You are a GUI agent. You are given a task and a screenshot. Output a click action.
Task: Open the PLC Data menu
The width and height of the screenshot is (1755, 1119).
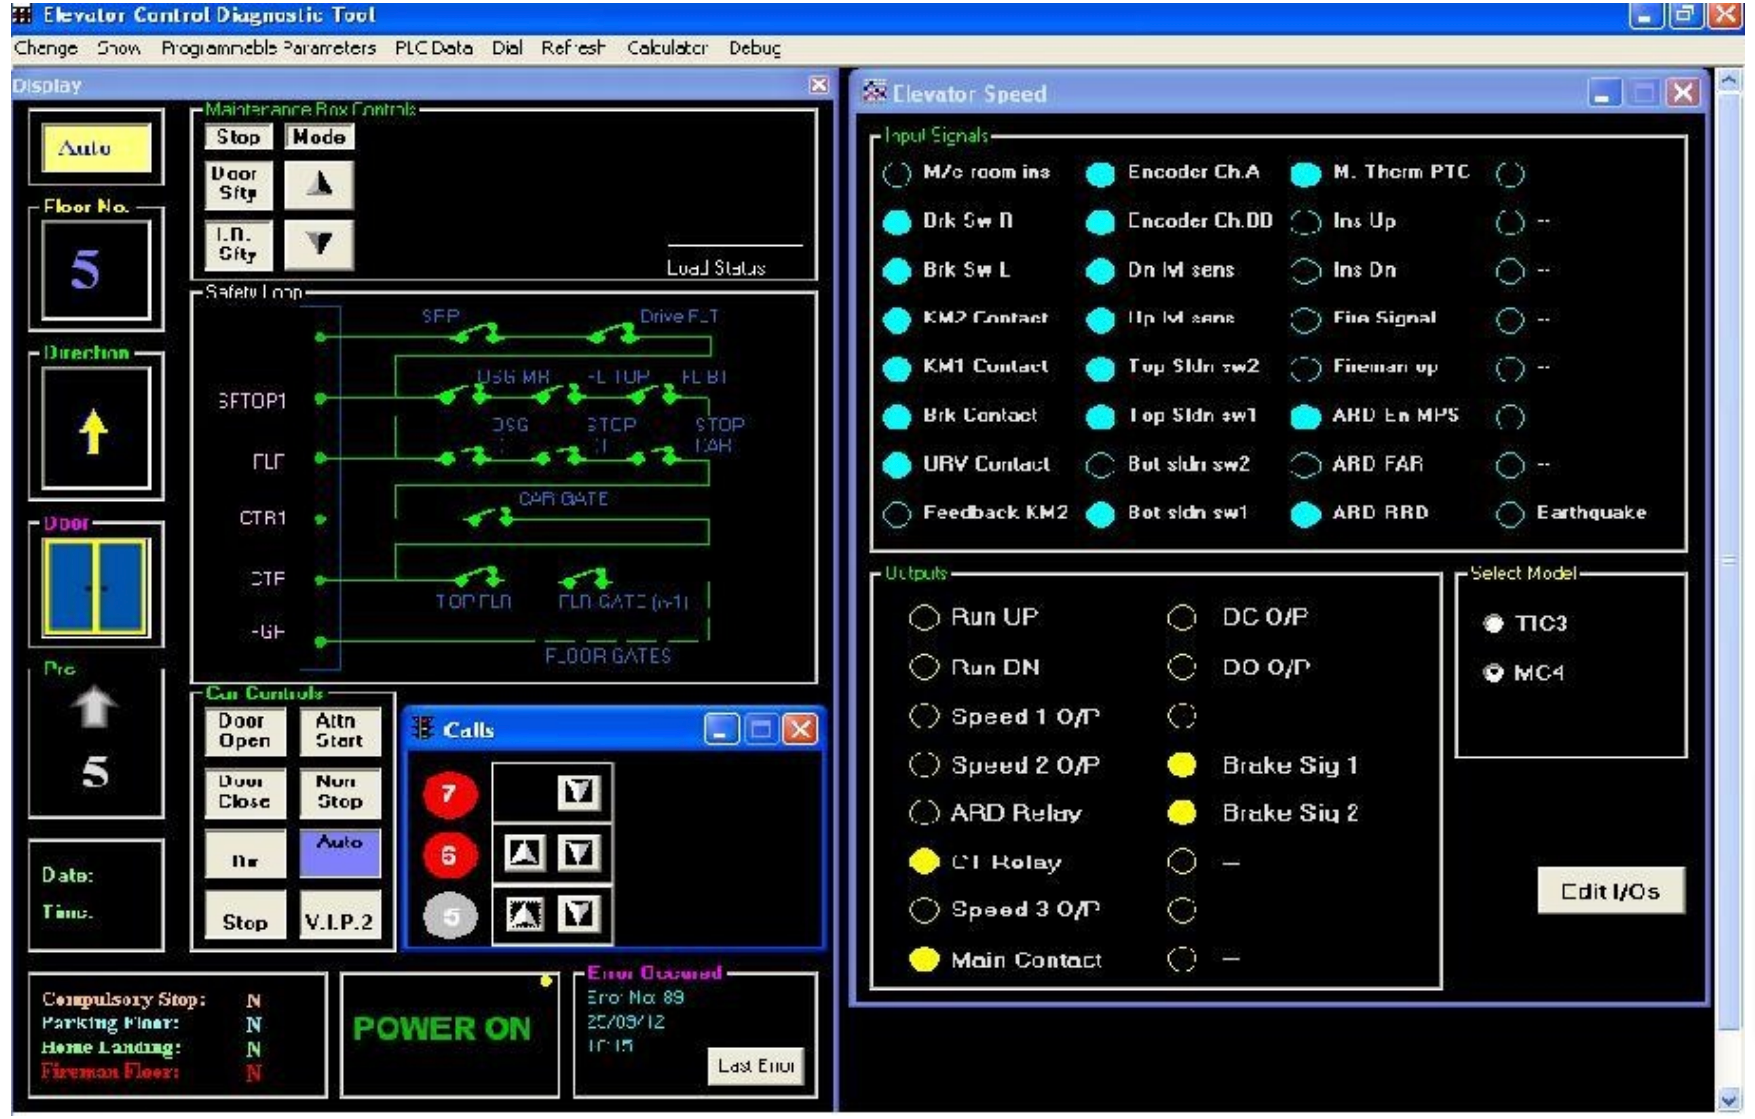click(433, 48)
